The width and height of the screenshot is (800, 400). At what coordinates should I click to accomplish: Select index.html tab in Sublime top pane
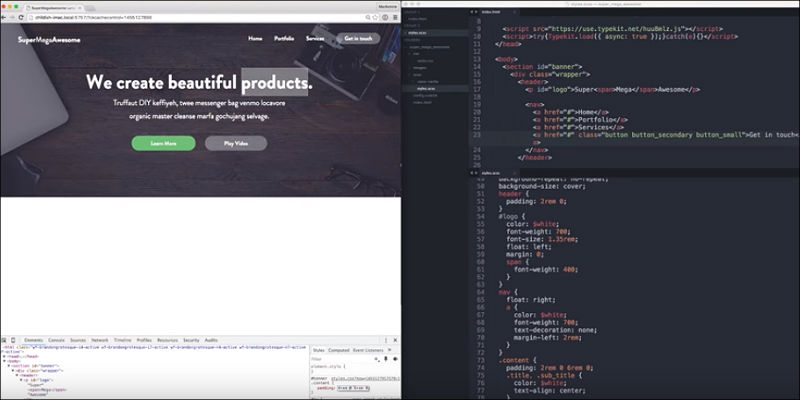[489, 11]
